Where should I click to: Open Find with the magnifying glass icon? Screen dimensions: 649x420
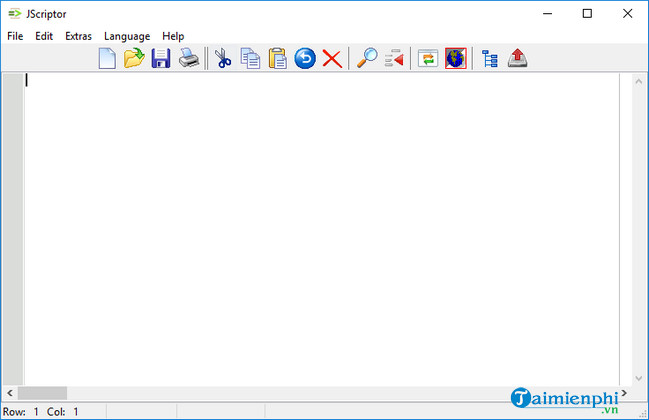pos(367,59)
